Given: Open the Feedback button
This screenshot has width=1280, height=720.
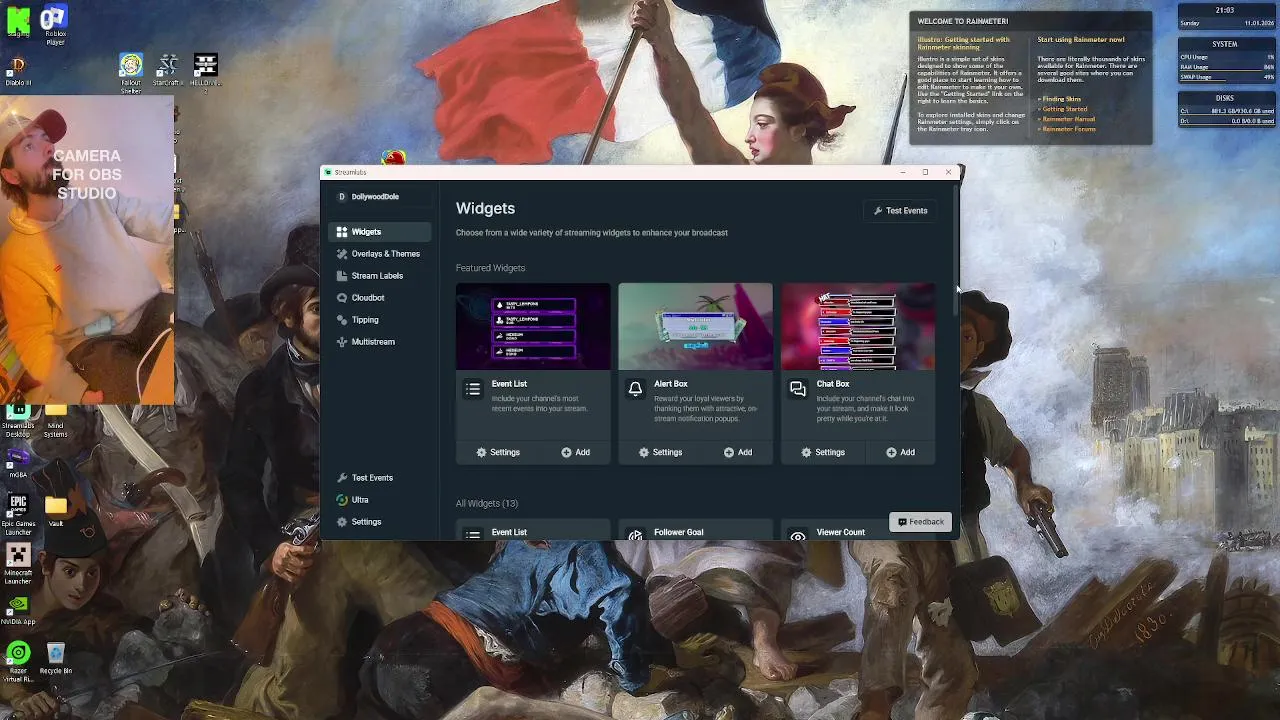Looking at the screenshot, I should tap(920, 522).
